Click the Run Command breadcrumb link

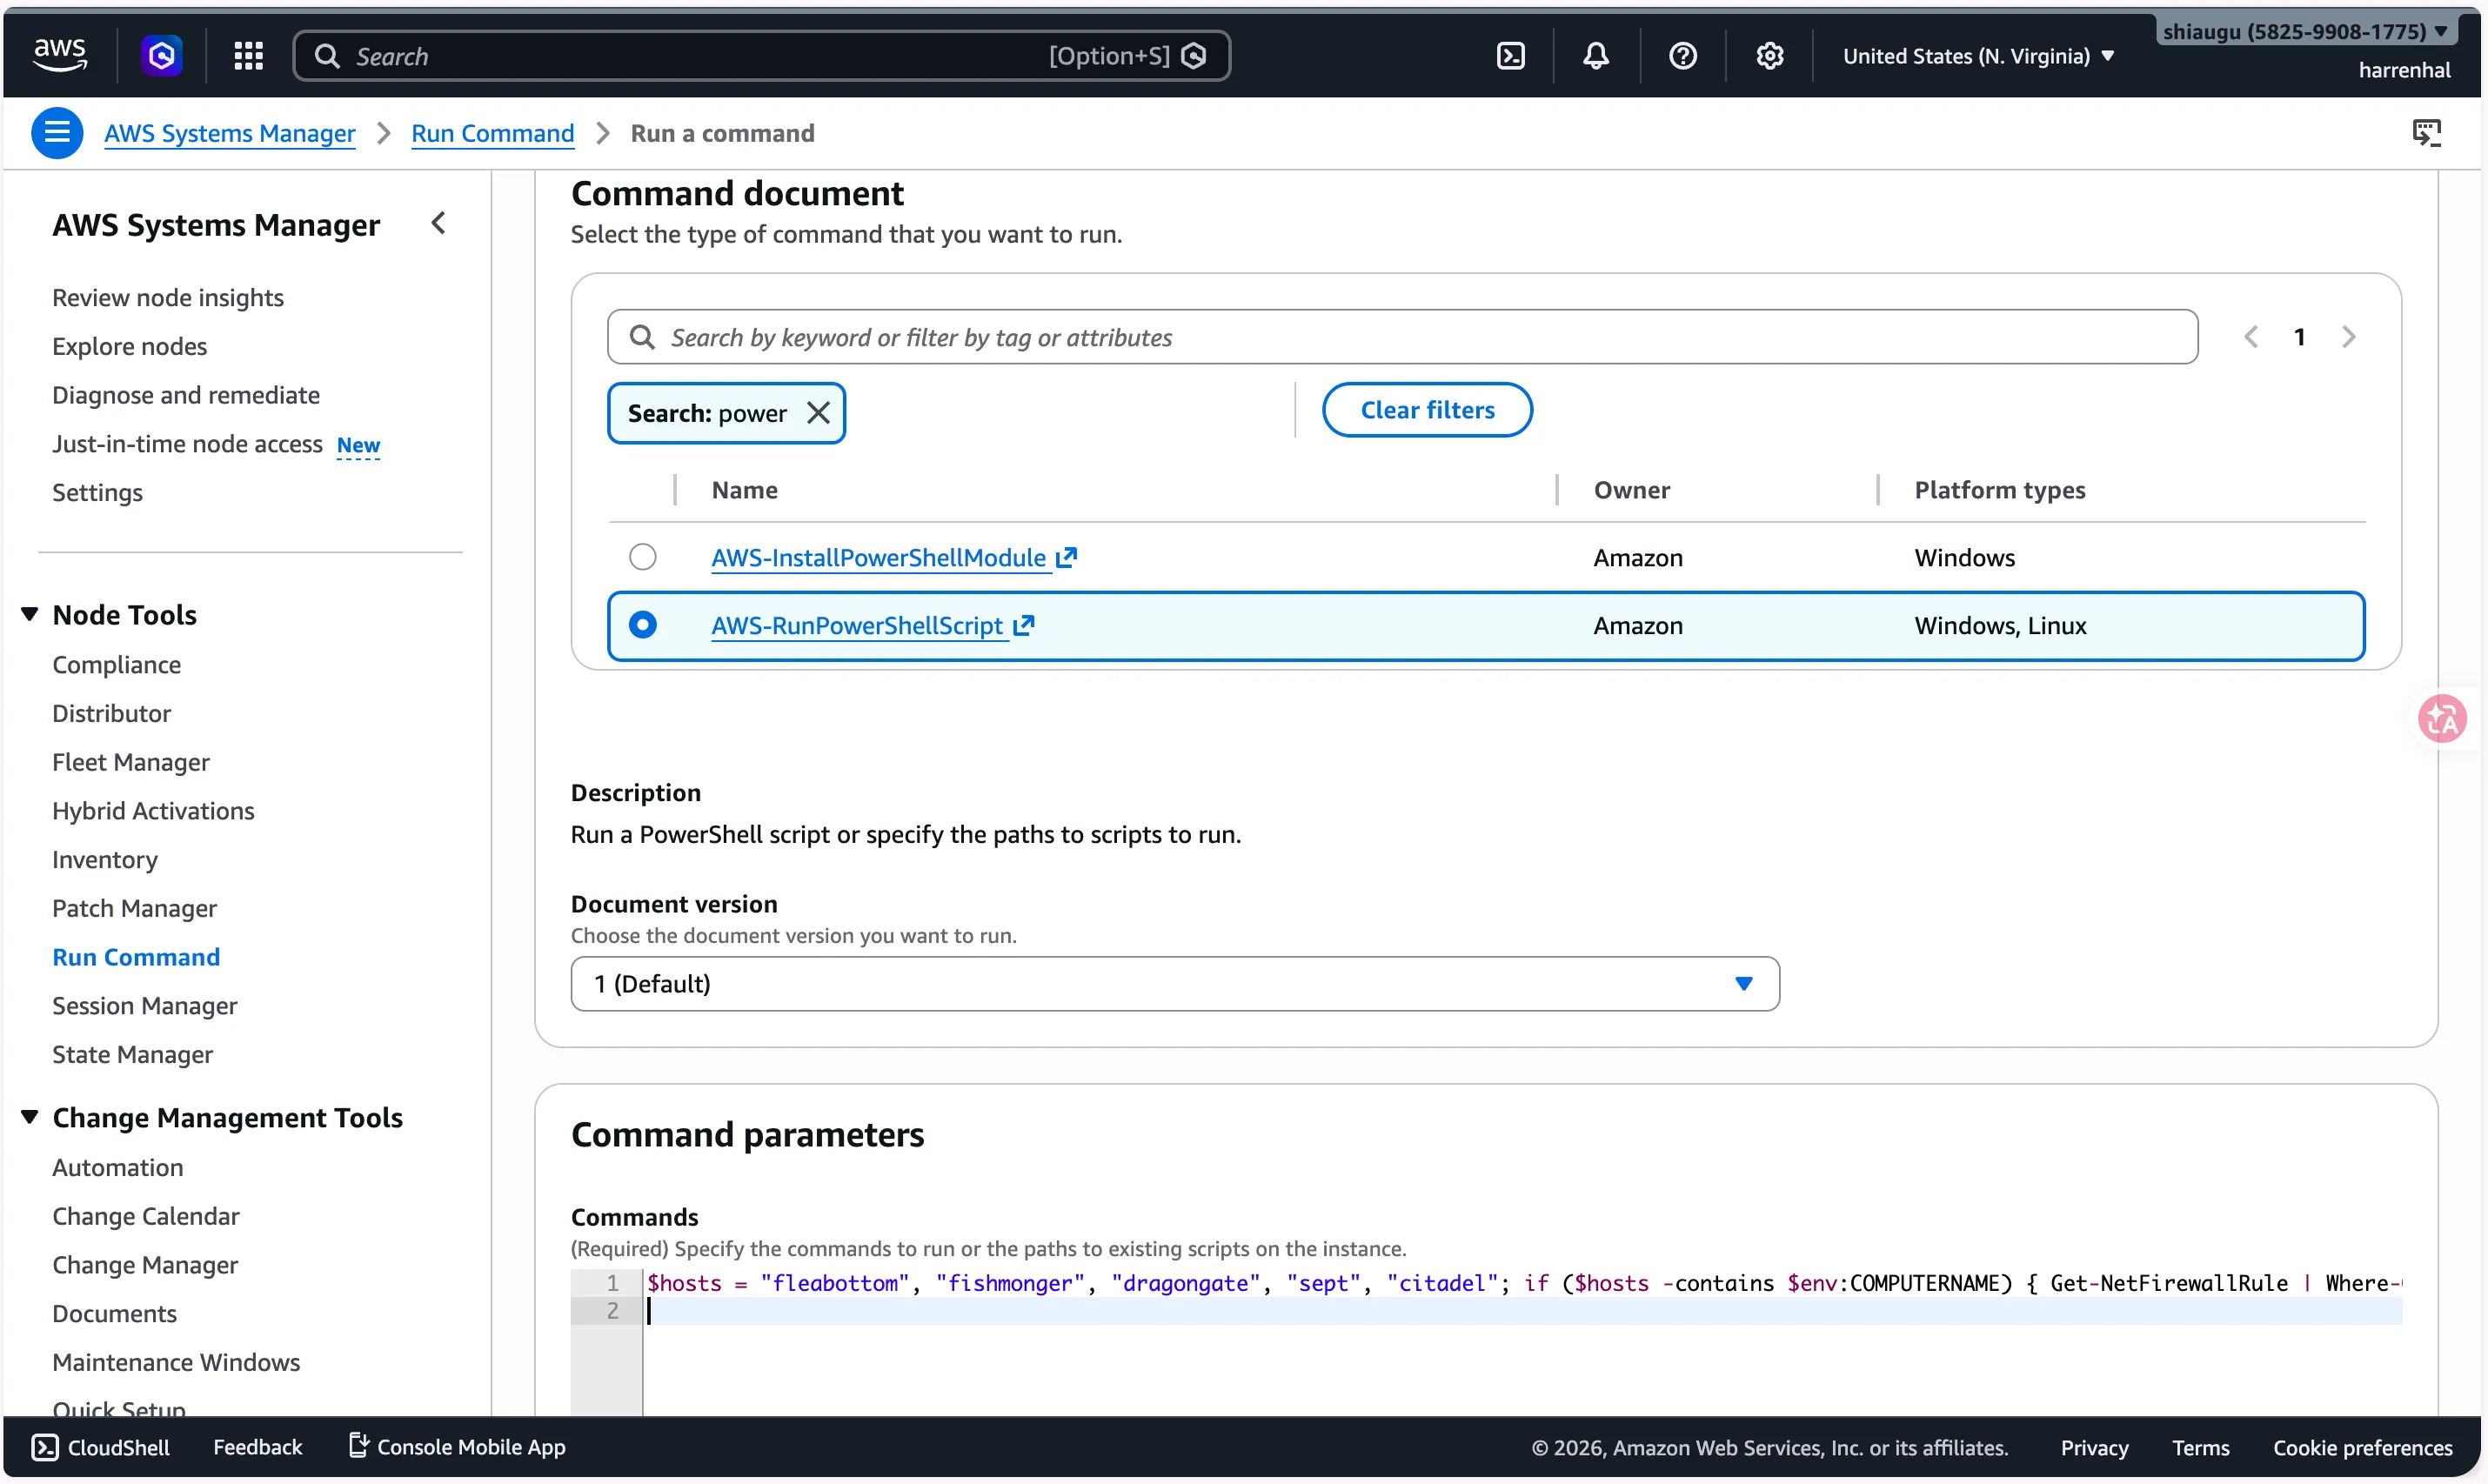pyautogui.click(x=493, y=133)
